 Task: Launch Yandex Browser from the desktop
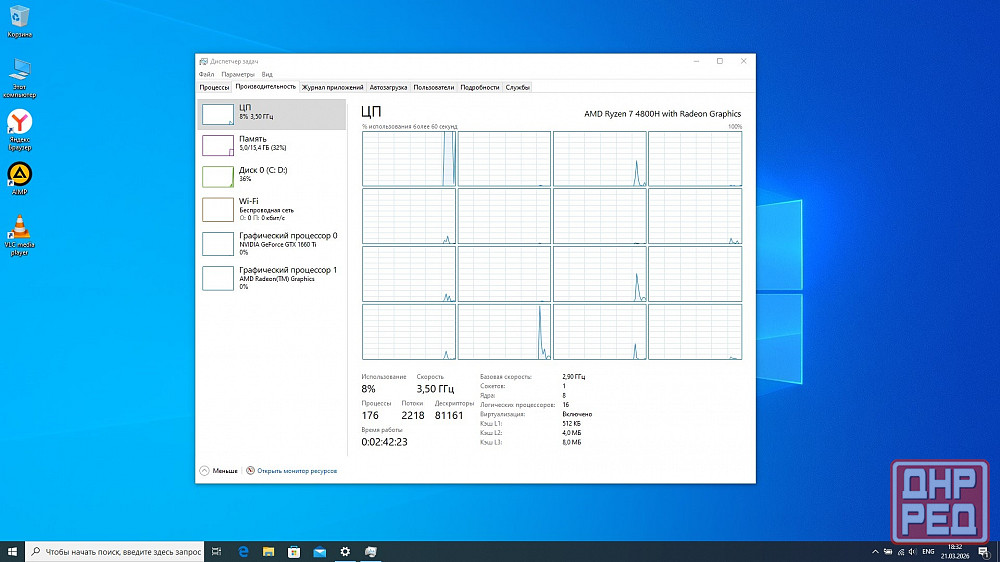pyautogui.click(x=20, y=123)
